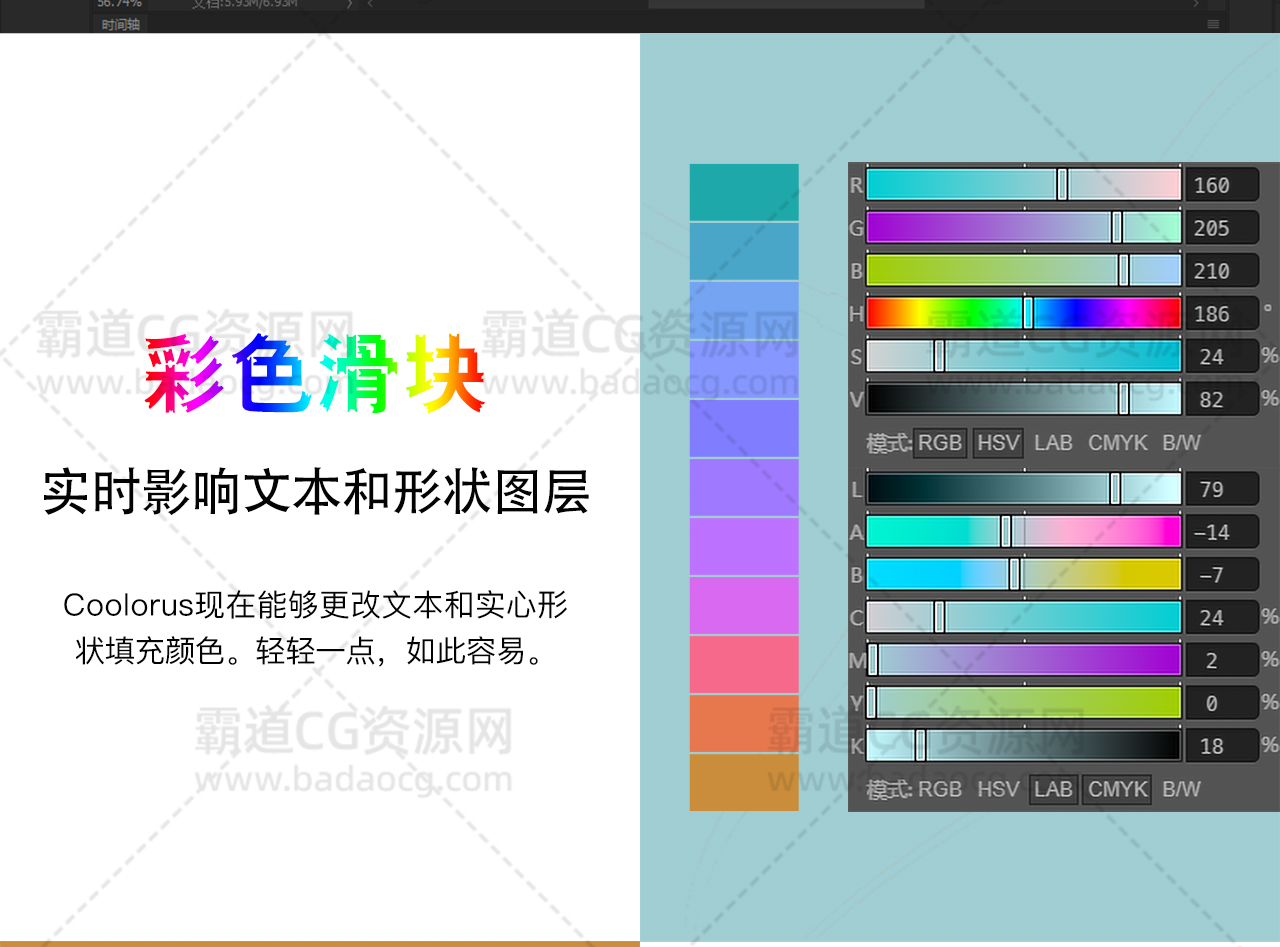Toggle LAB mode in the lower mode row
This screenshot has height=947, width=1280.
[1053, 789]
